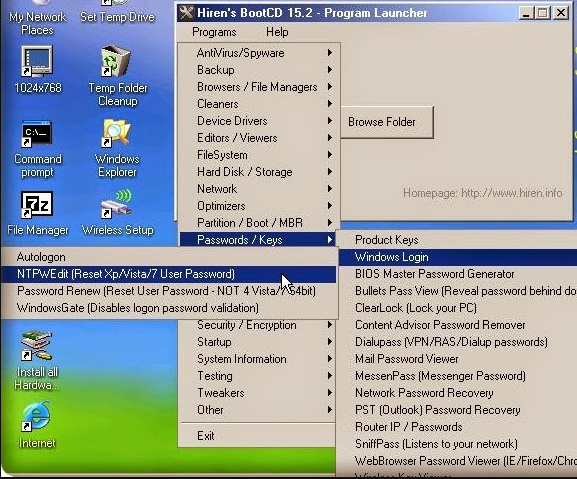Launch Router IP / Passwords
Viewport: 577px width, 479px height.
457,427
